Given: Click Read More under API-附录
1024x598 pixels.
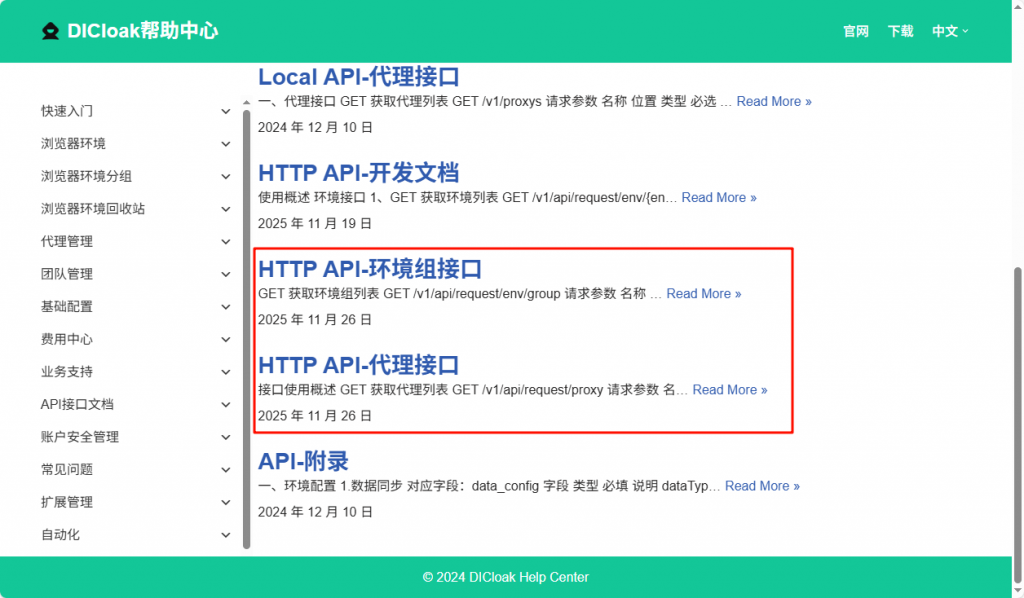Looking at the screenshot, I should click(x=762, y=486).
